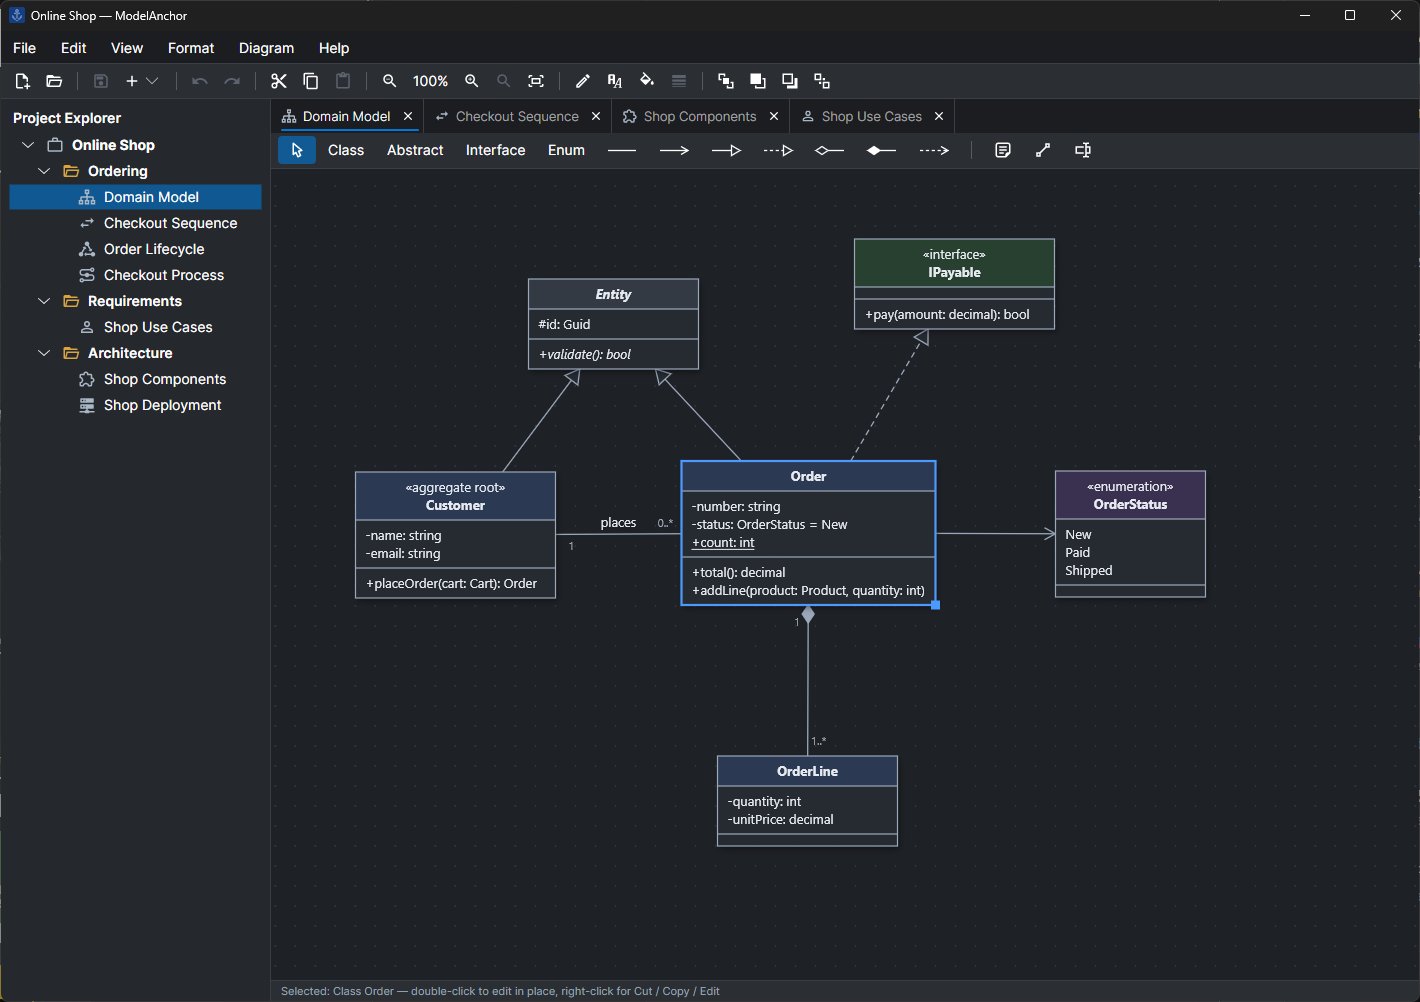Open the Help menu

point(334,48)
